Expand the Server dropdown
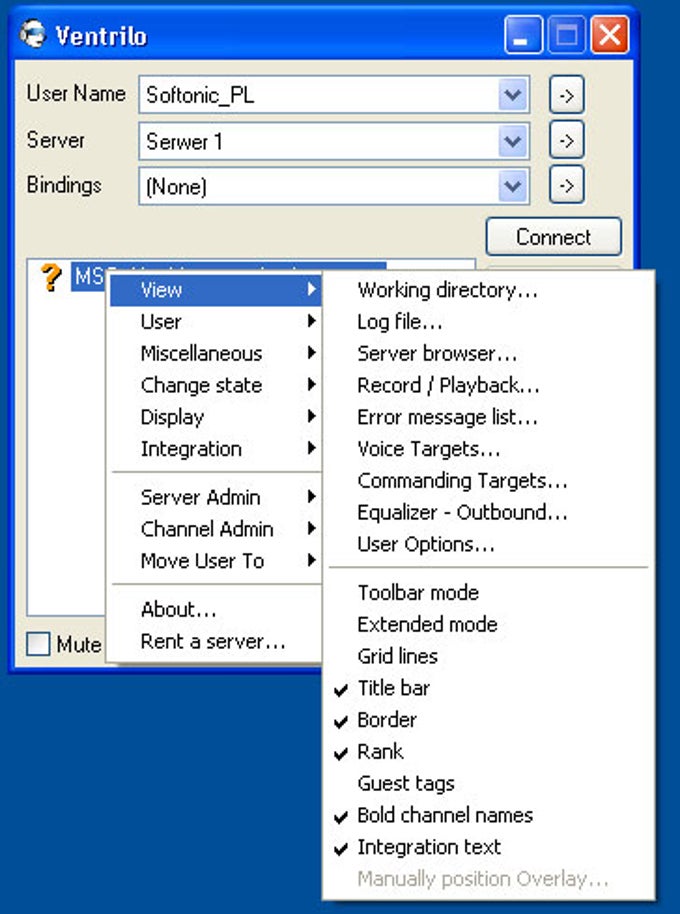Viewport: 680px width, 914px height. pyautogui.click(x=513, y=140)
